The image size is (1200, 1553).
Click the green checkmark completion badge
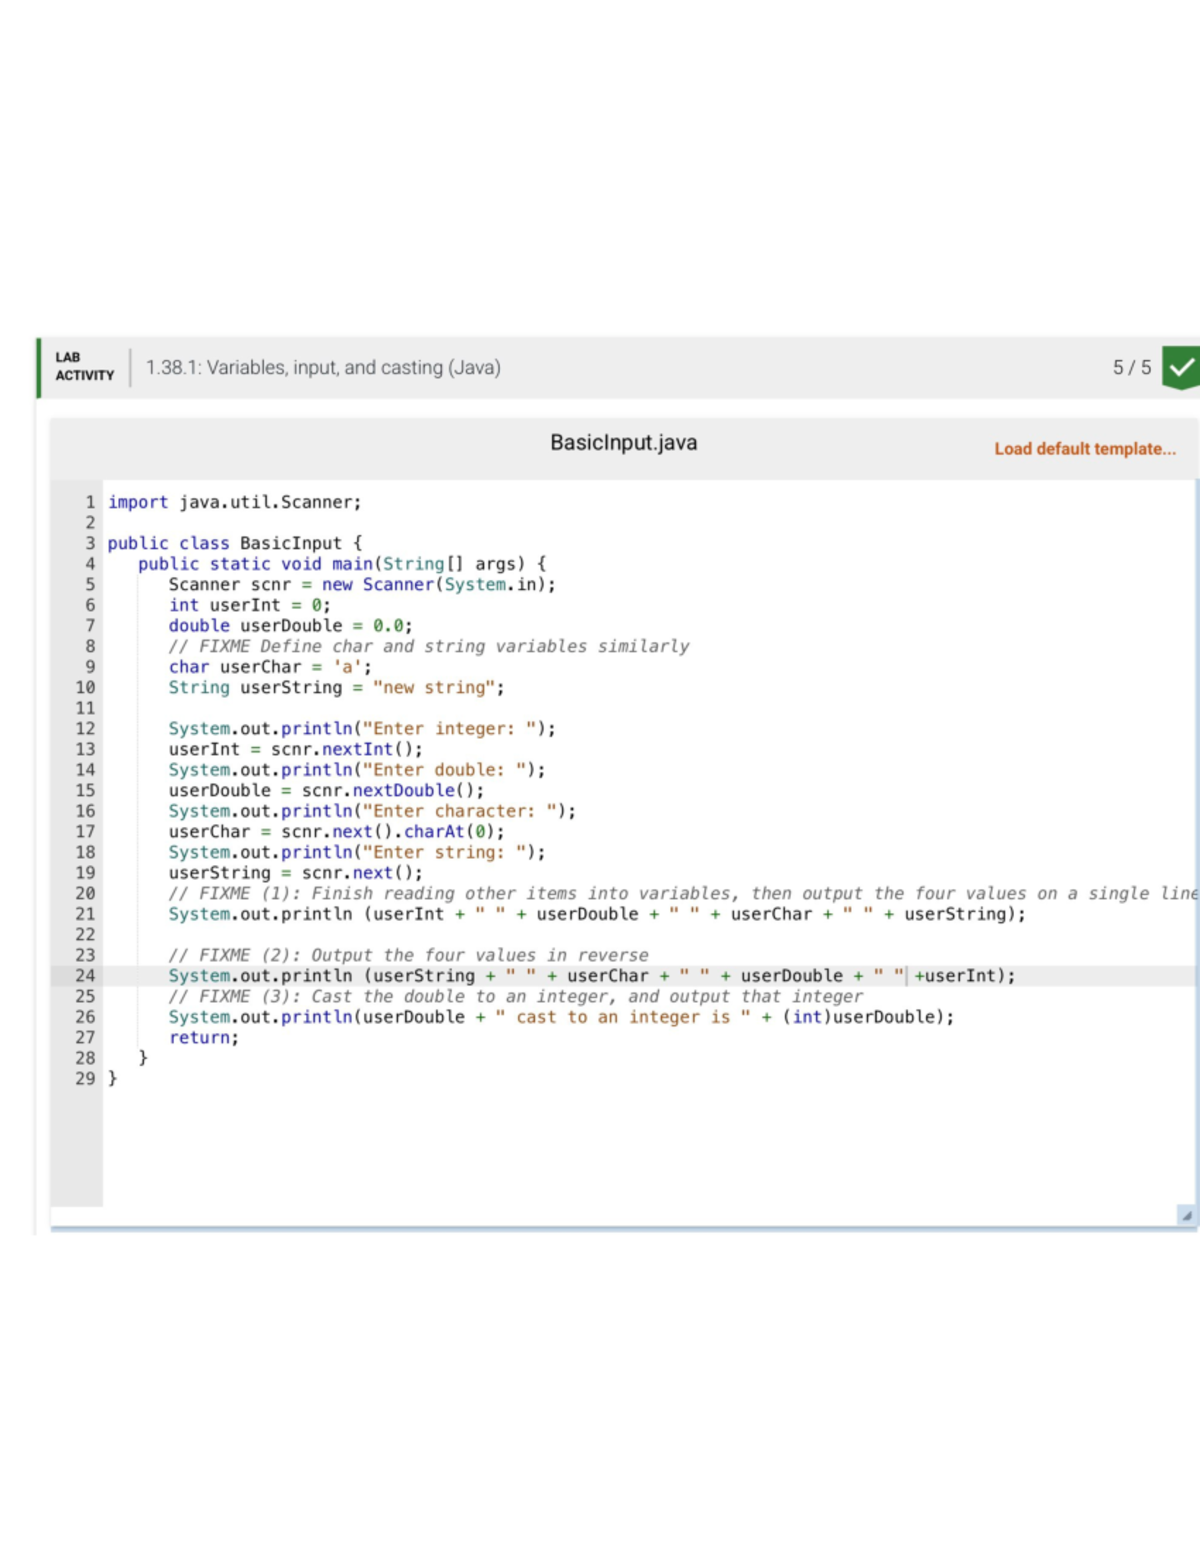tap(1181, 367)
